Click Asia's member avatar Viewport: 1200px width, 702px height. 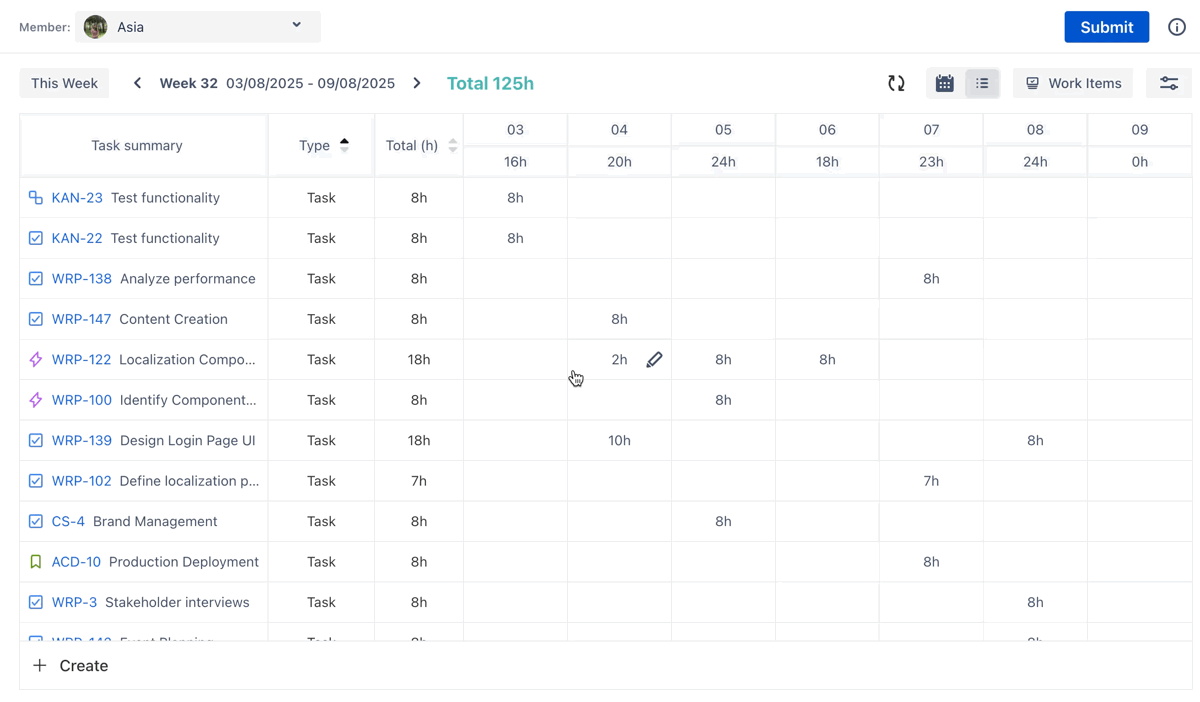click(x=96, y=27)
